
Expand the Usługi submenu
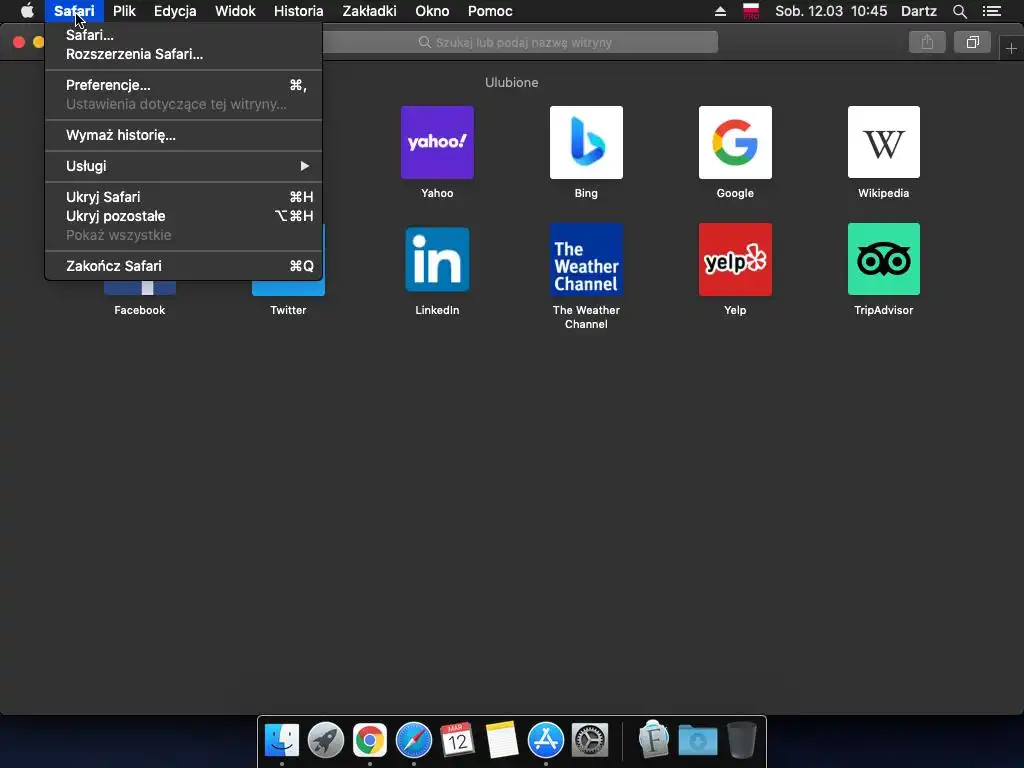(x=184, y=166)
